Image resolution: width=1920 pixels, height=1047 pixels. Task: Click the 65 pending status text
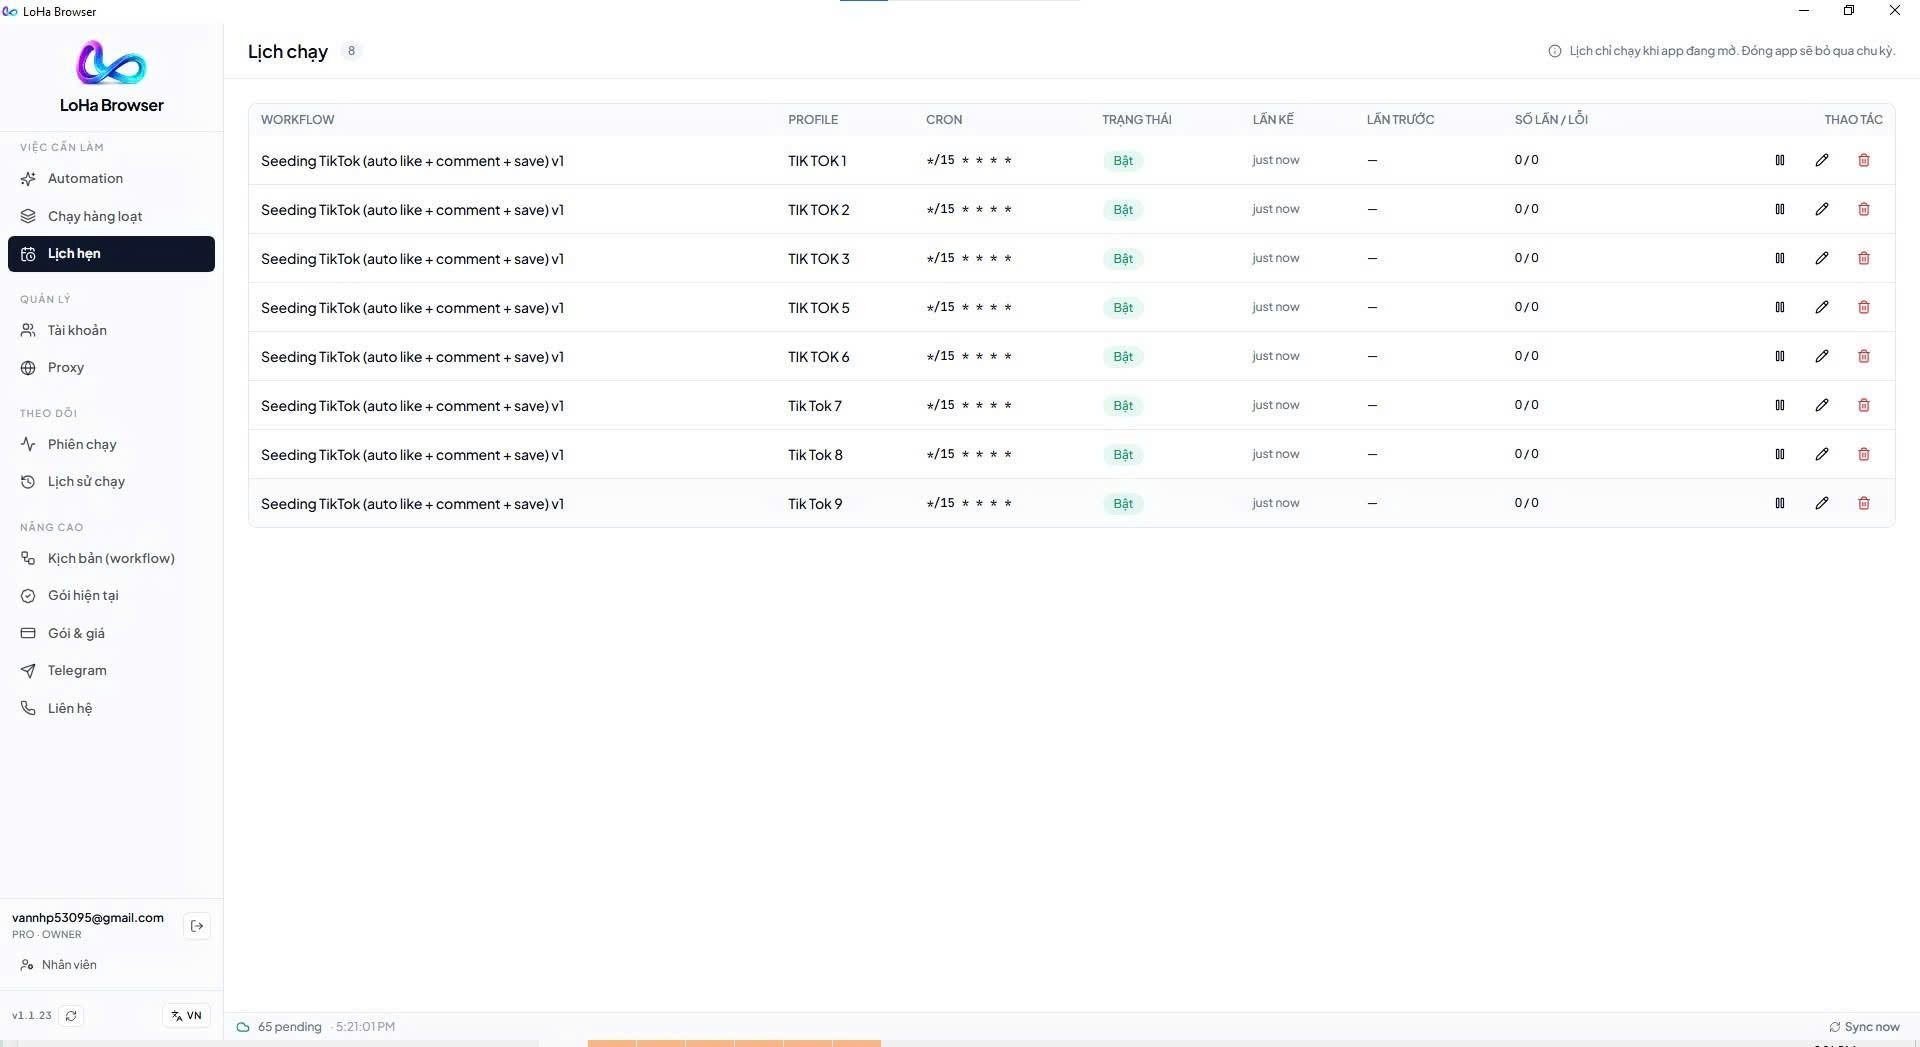tap(289, 1027)
